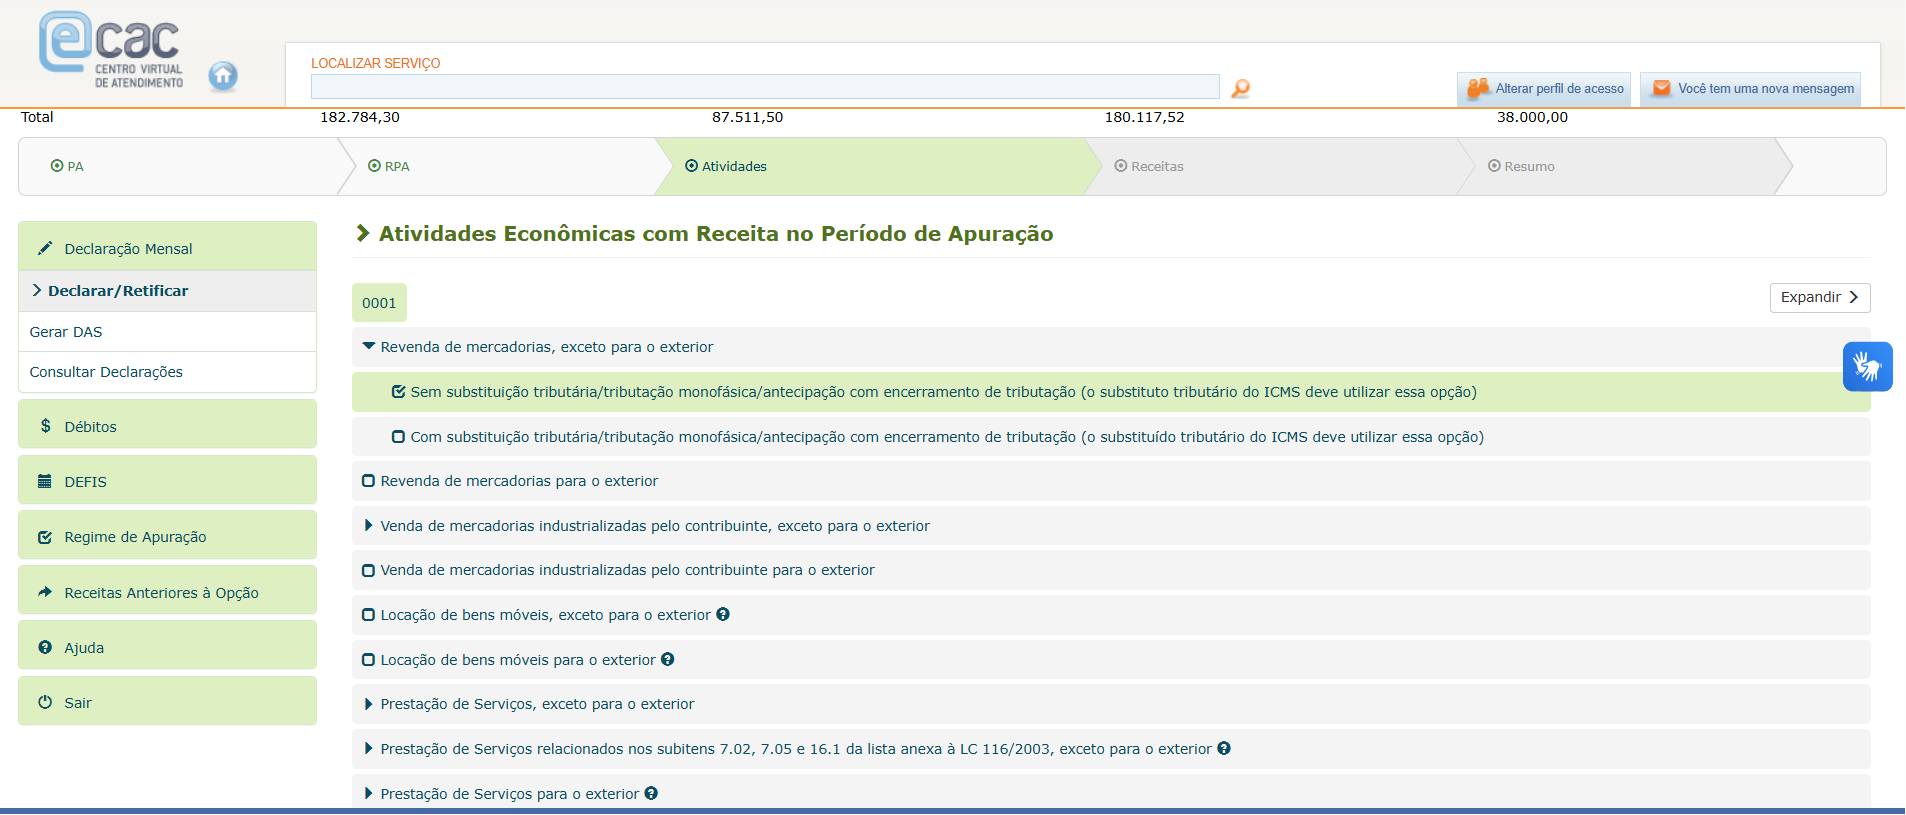Check Locação de bens móveis para o exterior
1906x815 pixels.
[369, 659]
